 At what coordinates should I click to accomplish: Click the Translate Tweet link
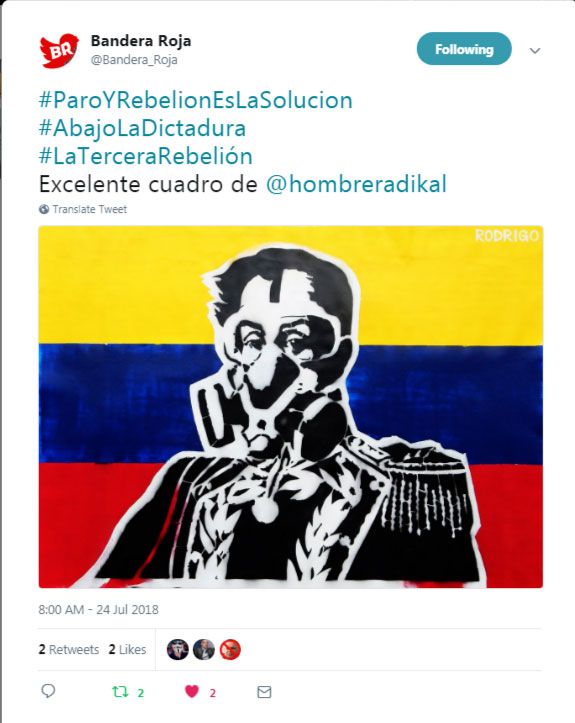tap(89, 209)
